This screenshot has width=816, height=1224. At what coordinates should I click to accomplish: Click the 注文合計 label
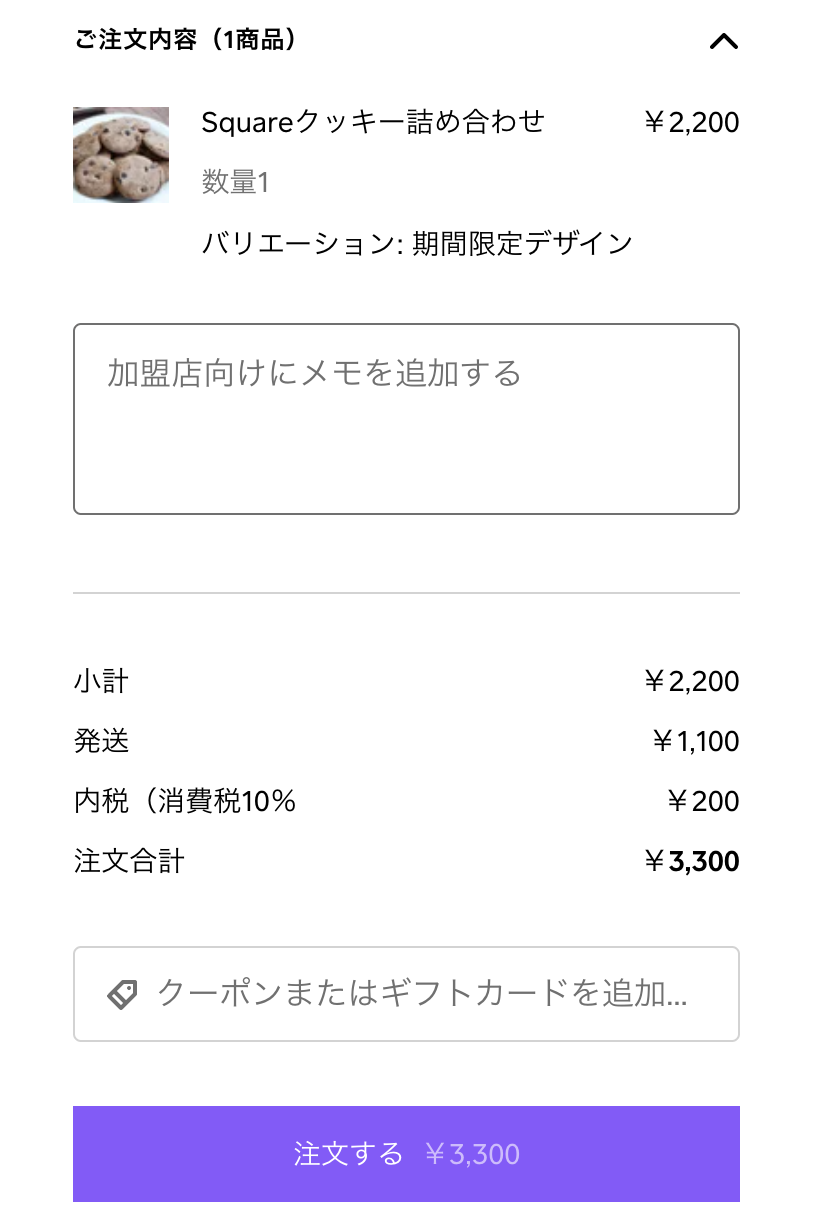click(x=129, y=862)
